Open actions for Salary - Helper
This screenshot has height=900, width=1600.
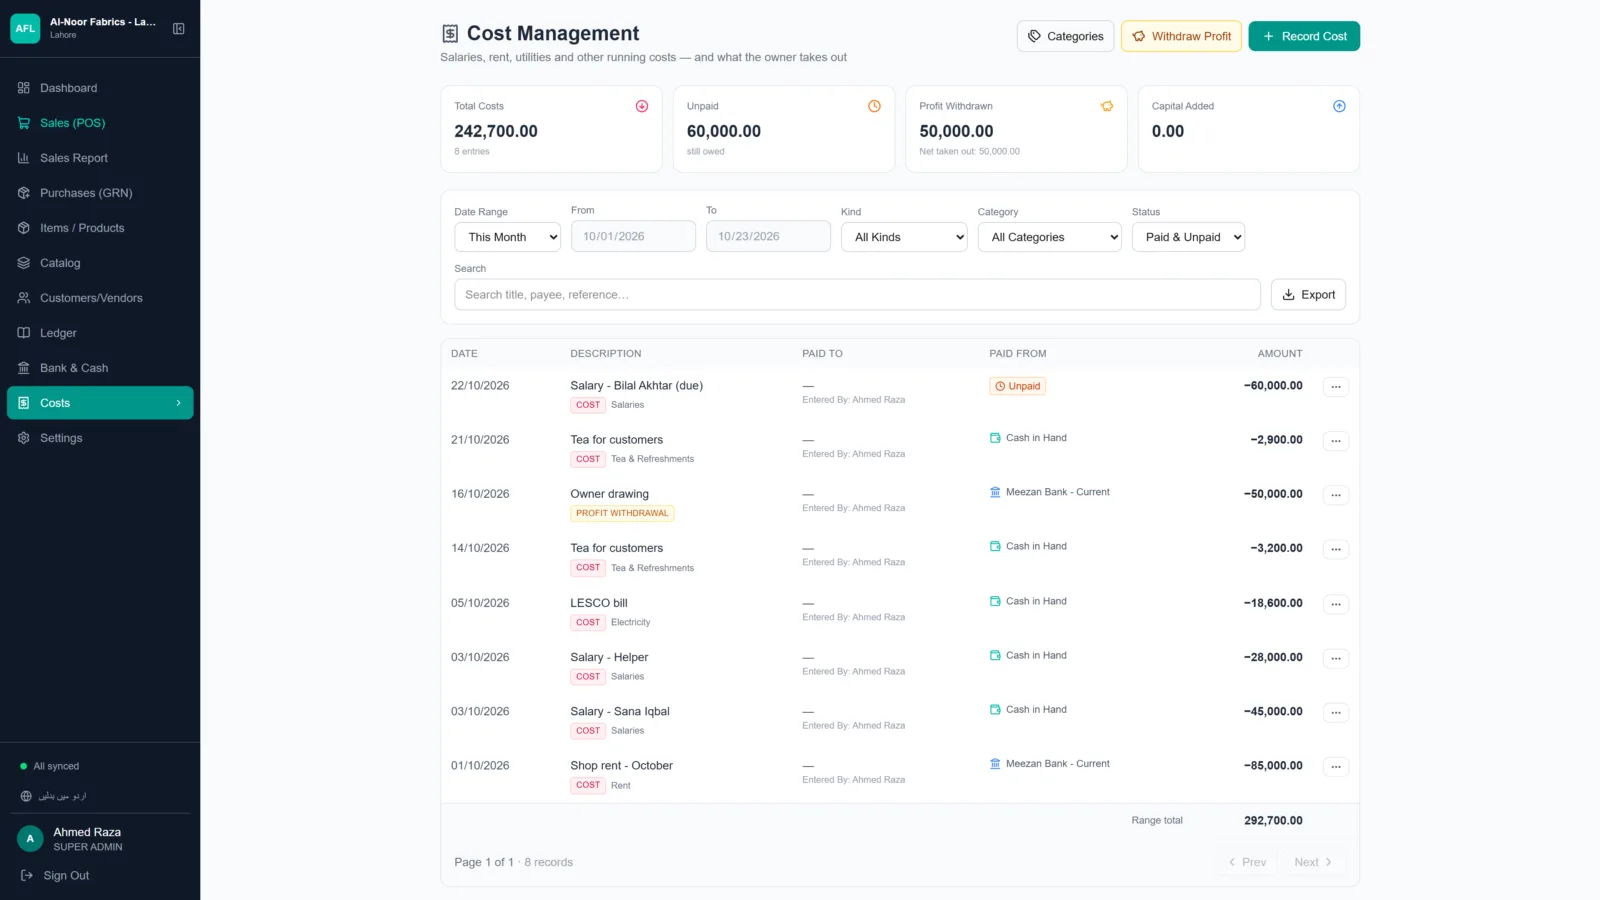click(1336, 658)
